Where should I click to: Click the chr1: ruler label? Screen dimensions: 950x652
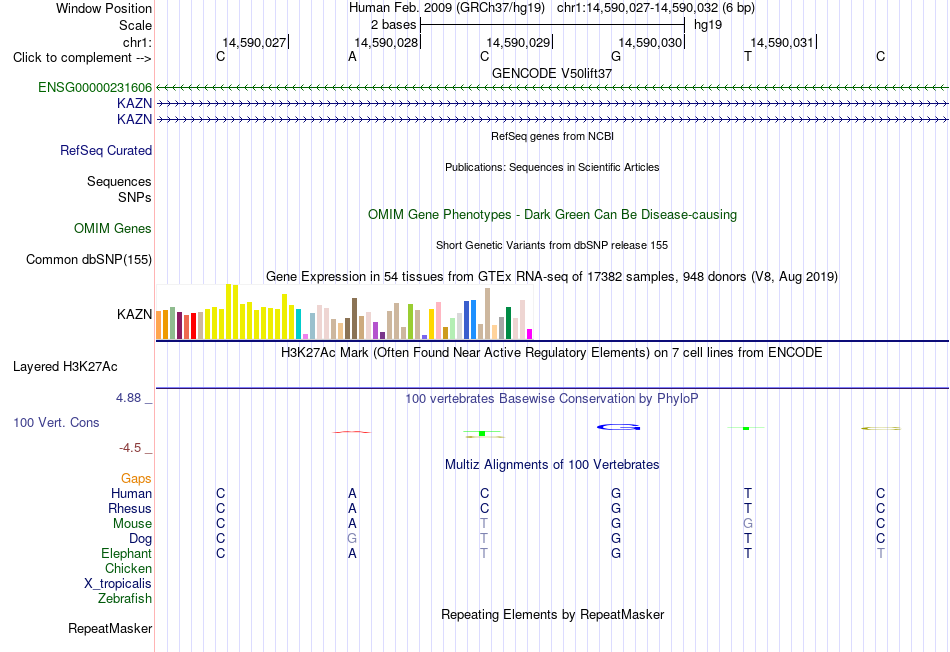tap(138, 42)
